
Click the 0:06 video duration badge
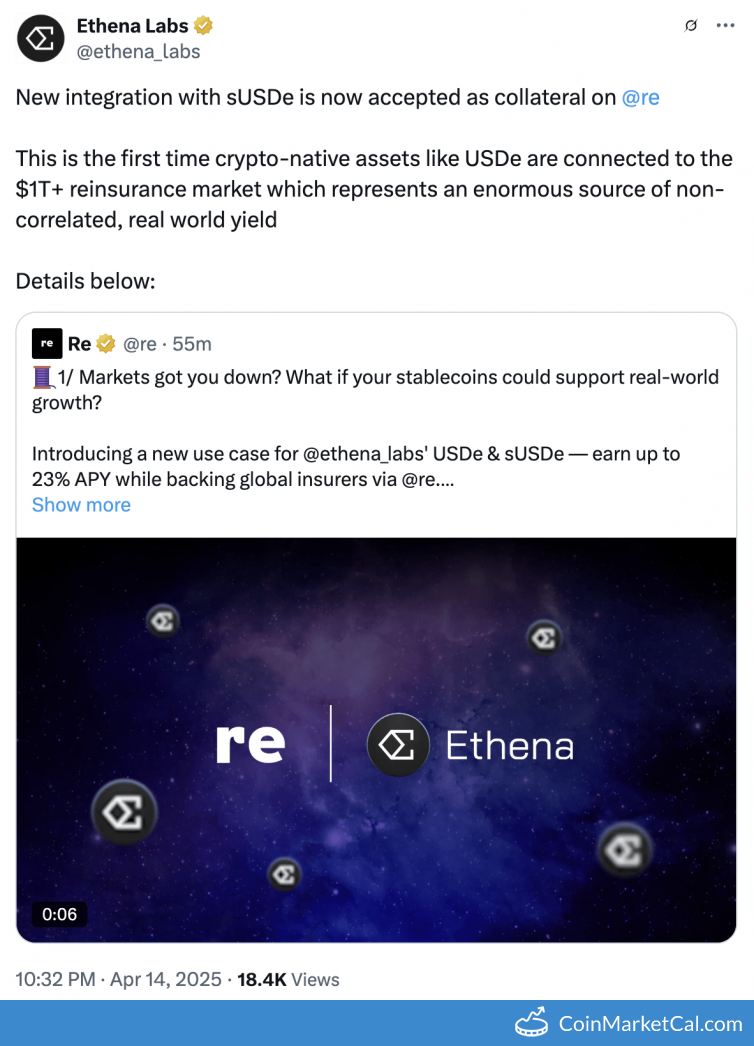tap(59, 914)
